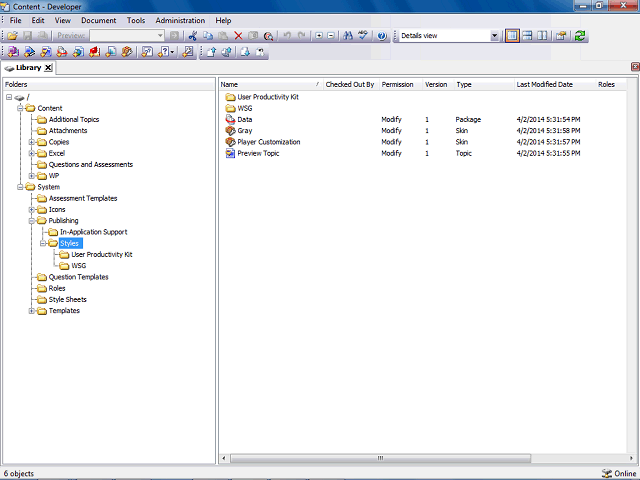Click the Check Out down-arrow document icon
The width and height of the screenshot is (640, 480).
pos(244,52)
